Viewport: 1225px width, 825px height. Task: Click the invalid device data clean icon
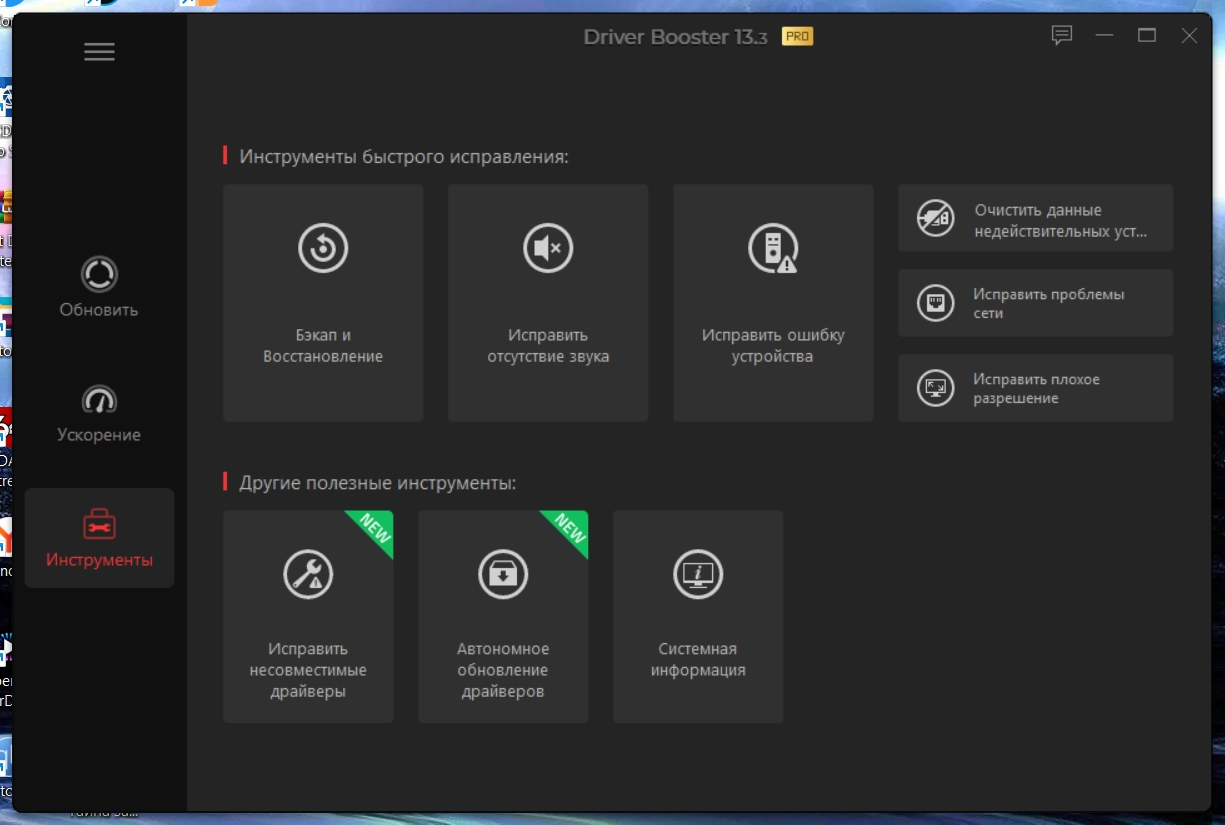936,218
